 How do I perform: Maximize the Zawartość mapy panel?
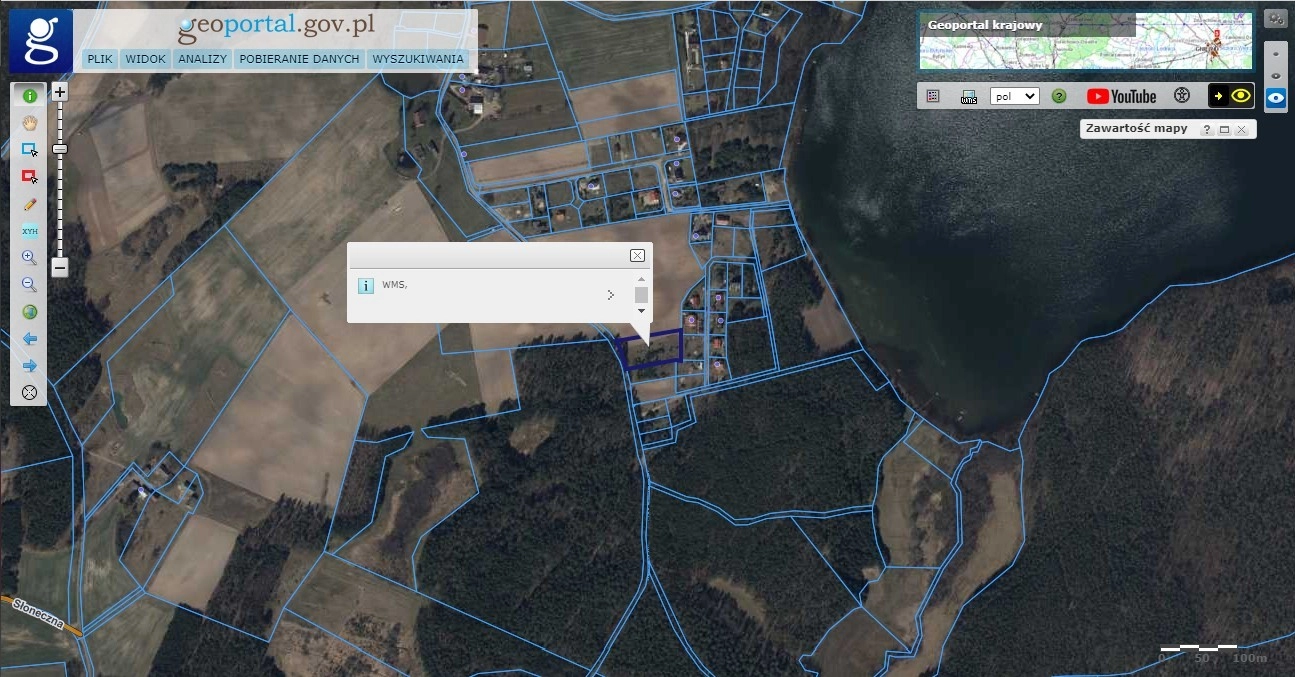click(x=1224, y=130)
